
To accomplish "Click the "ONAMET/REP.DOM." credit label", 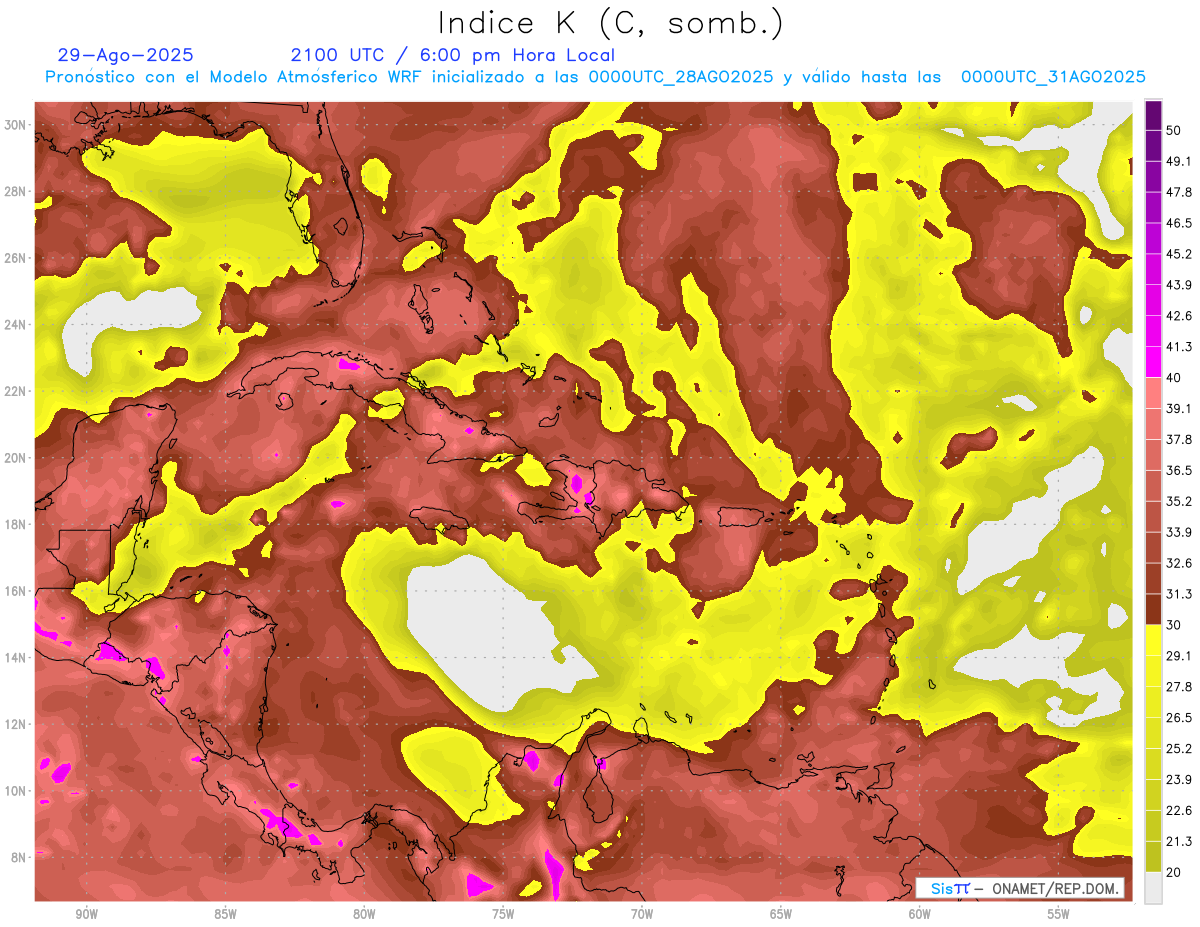I will (1056, 888).
